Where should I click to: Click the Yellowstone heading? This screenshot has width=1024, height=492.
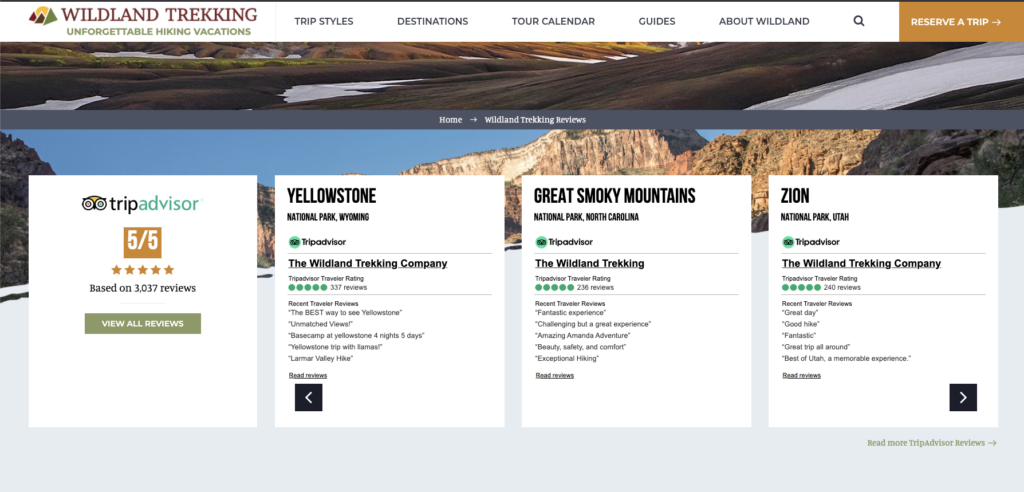(332, 196)
